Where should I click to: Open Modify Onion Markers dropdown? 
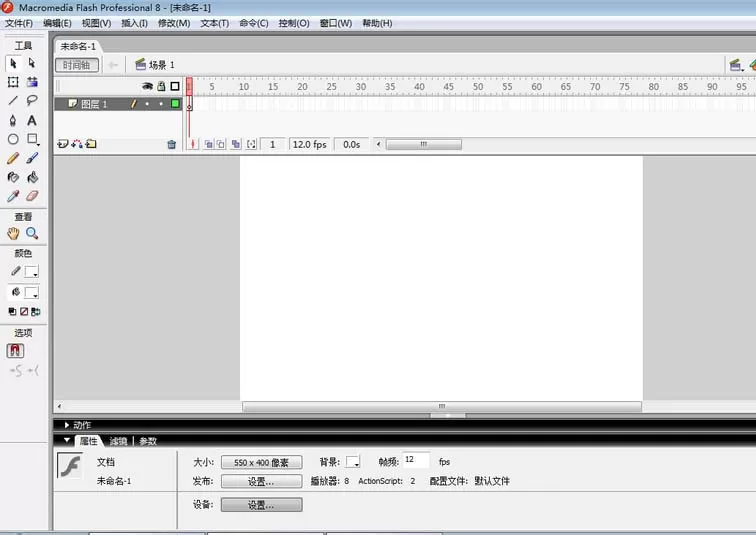pos(251,144)
